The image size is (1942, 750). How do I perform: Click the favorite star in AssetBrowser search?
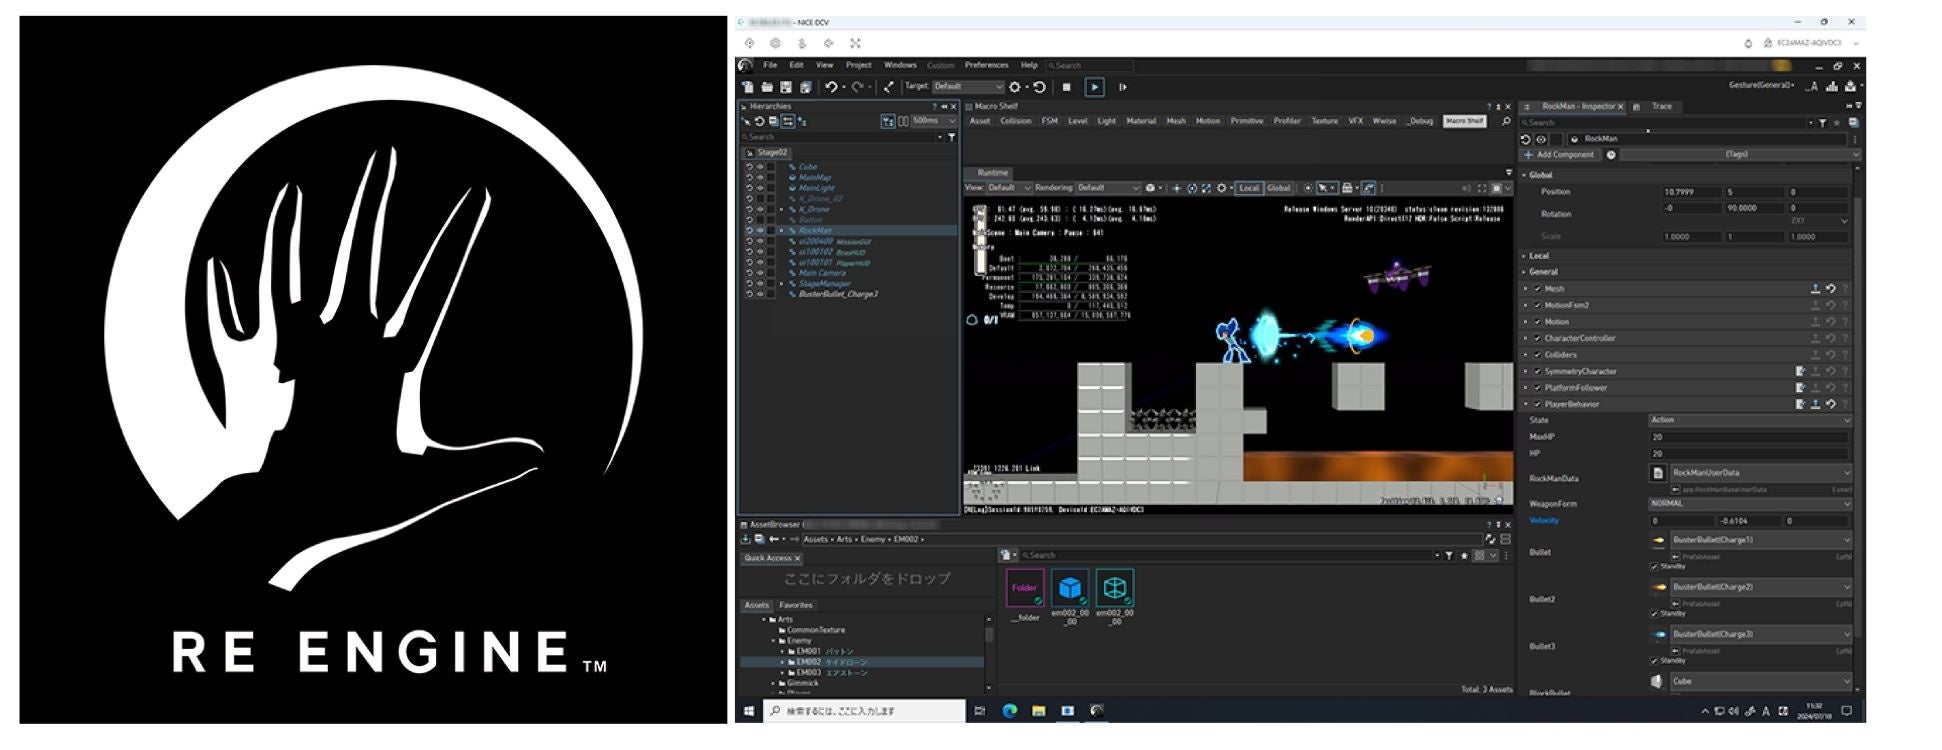1464,556
